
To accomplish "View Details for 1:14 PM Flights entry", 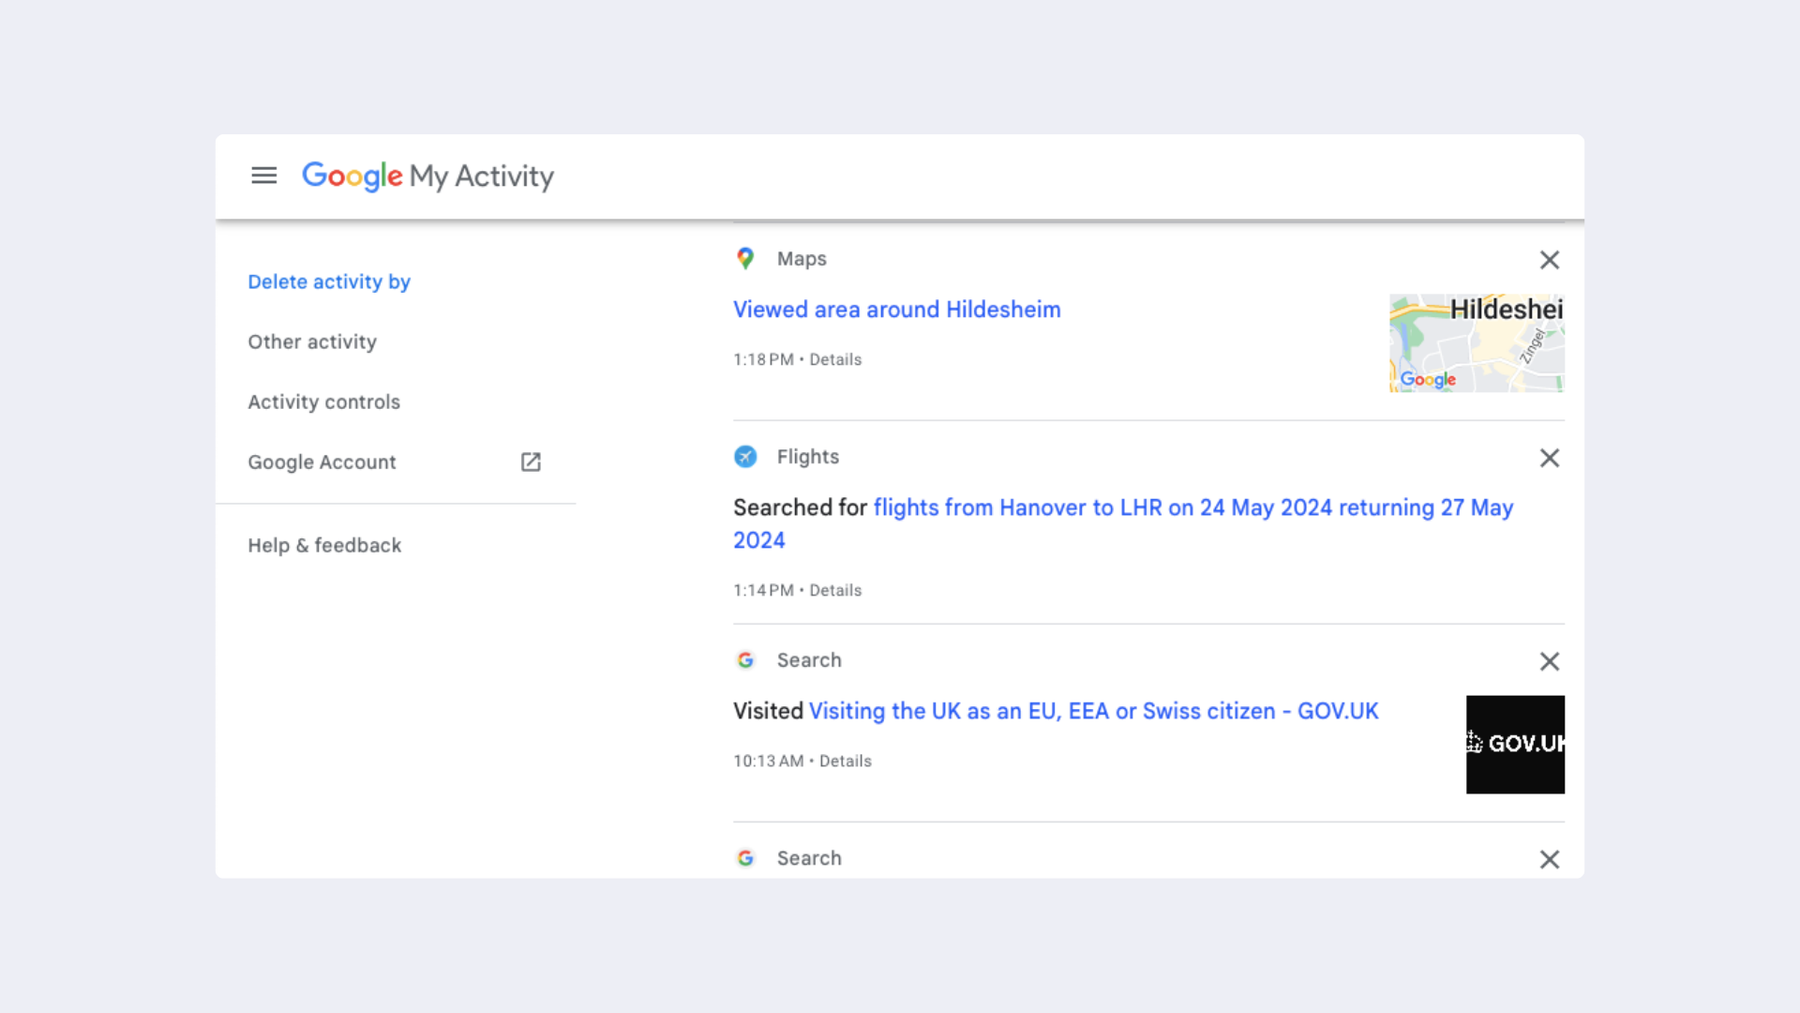I will (x=835, y=590).
